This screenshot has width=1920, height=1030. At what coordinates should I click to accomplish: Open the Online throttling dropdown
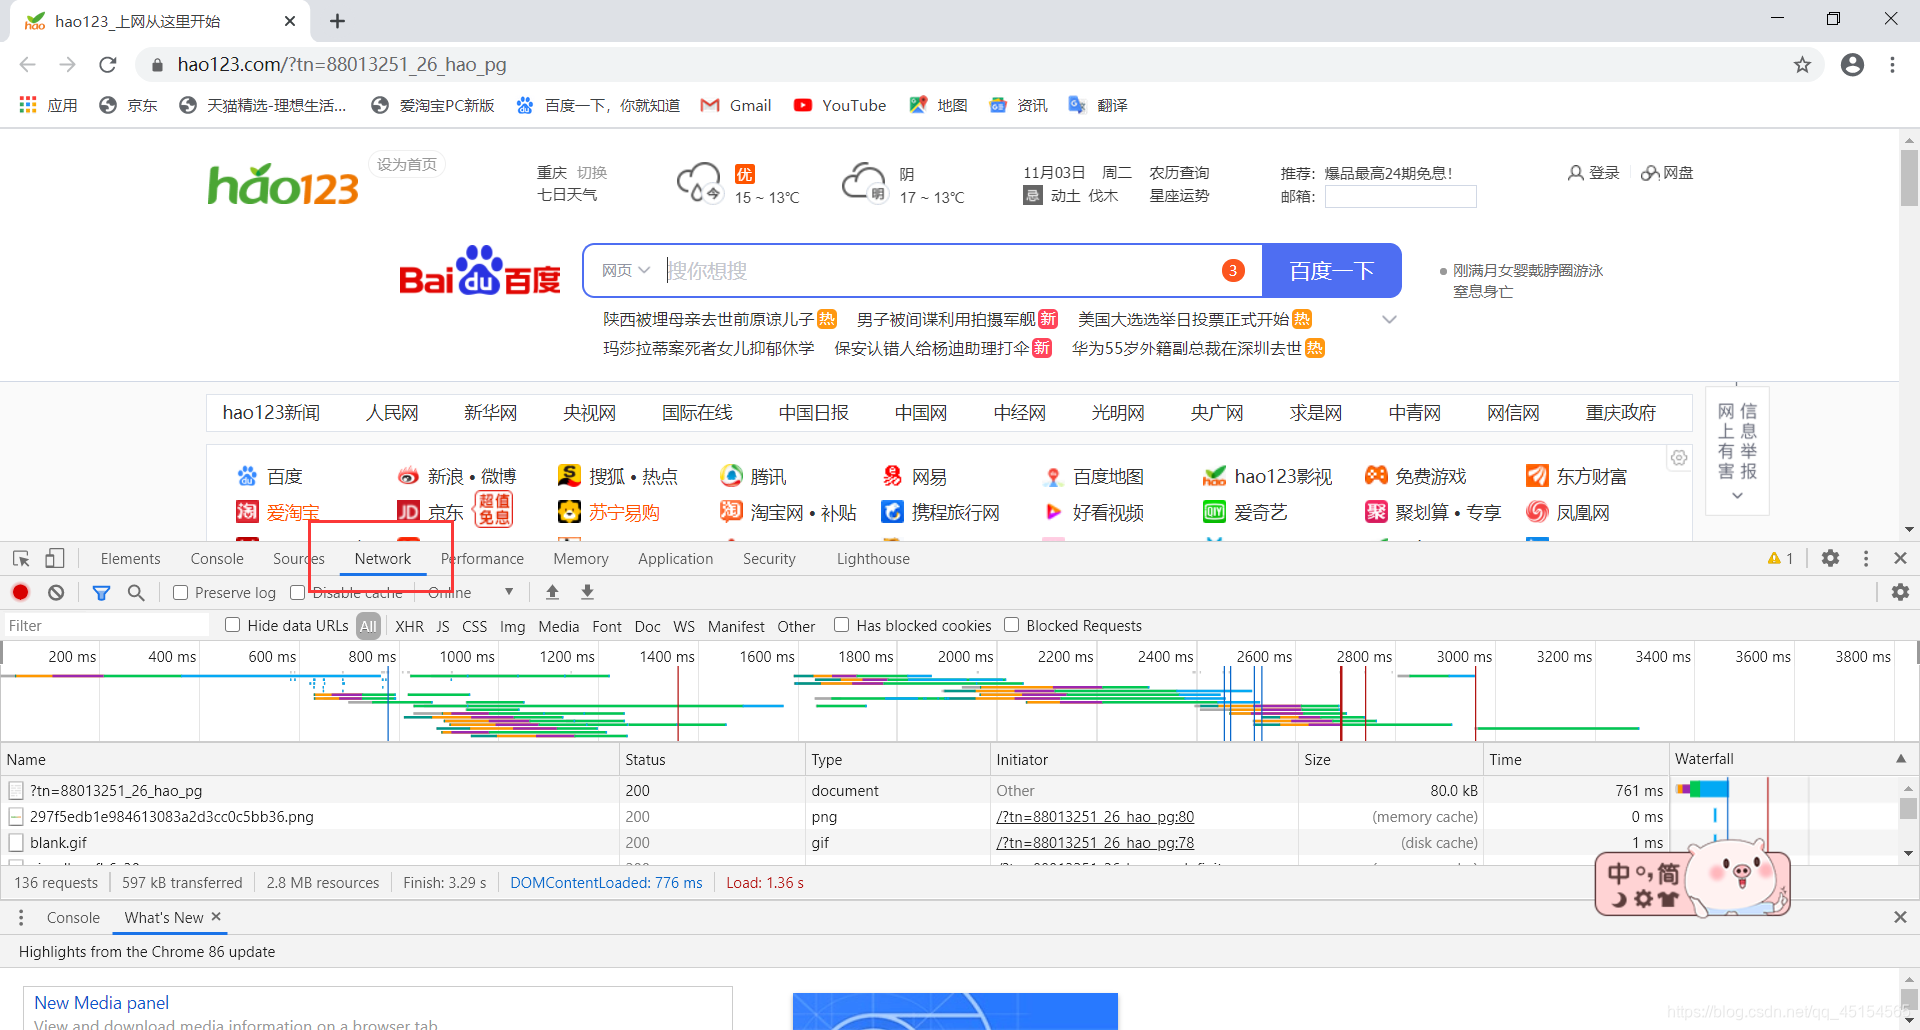tap(471, 592)
